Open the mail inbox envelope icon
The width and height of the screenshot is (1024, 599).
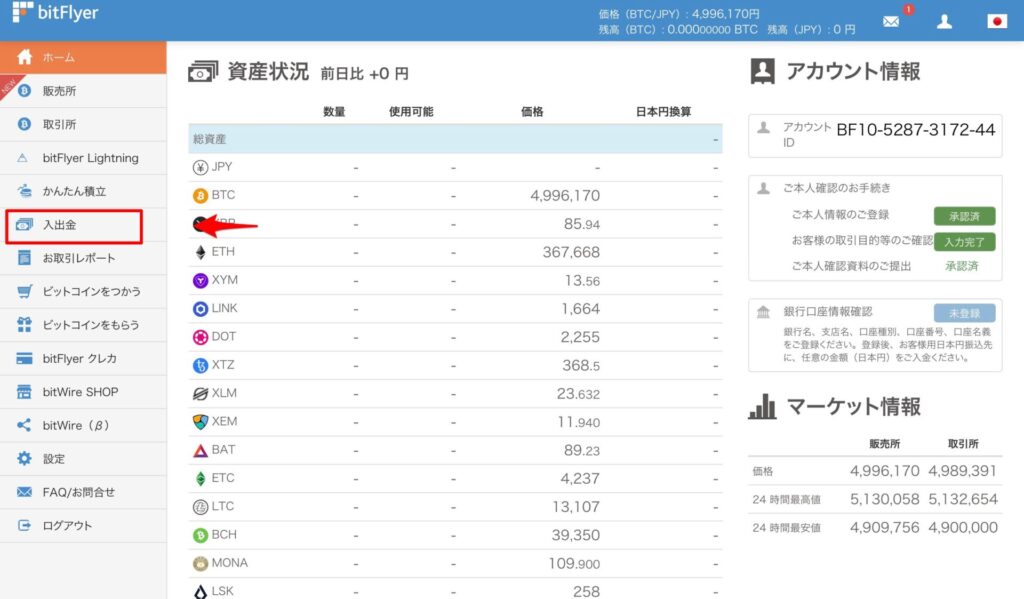pyautogui.click(x=891, y=22)
